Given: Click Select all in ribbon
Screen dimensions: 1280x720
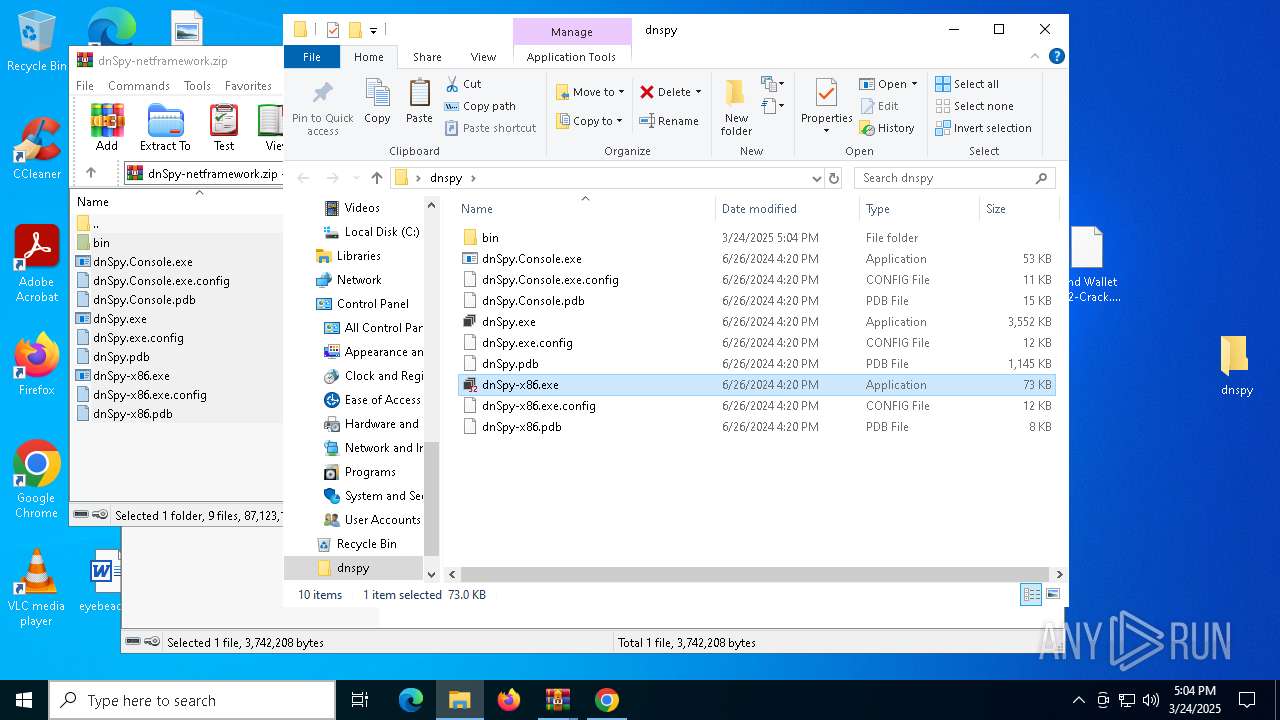Looking at the screenshot, I should coord(967,84).
